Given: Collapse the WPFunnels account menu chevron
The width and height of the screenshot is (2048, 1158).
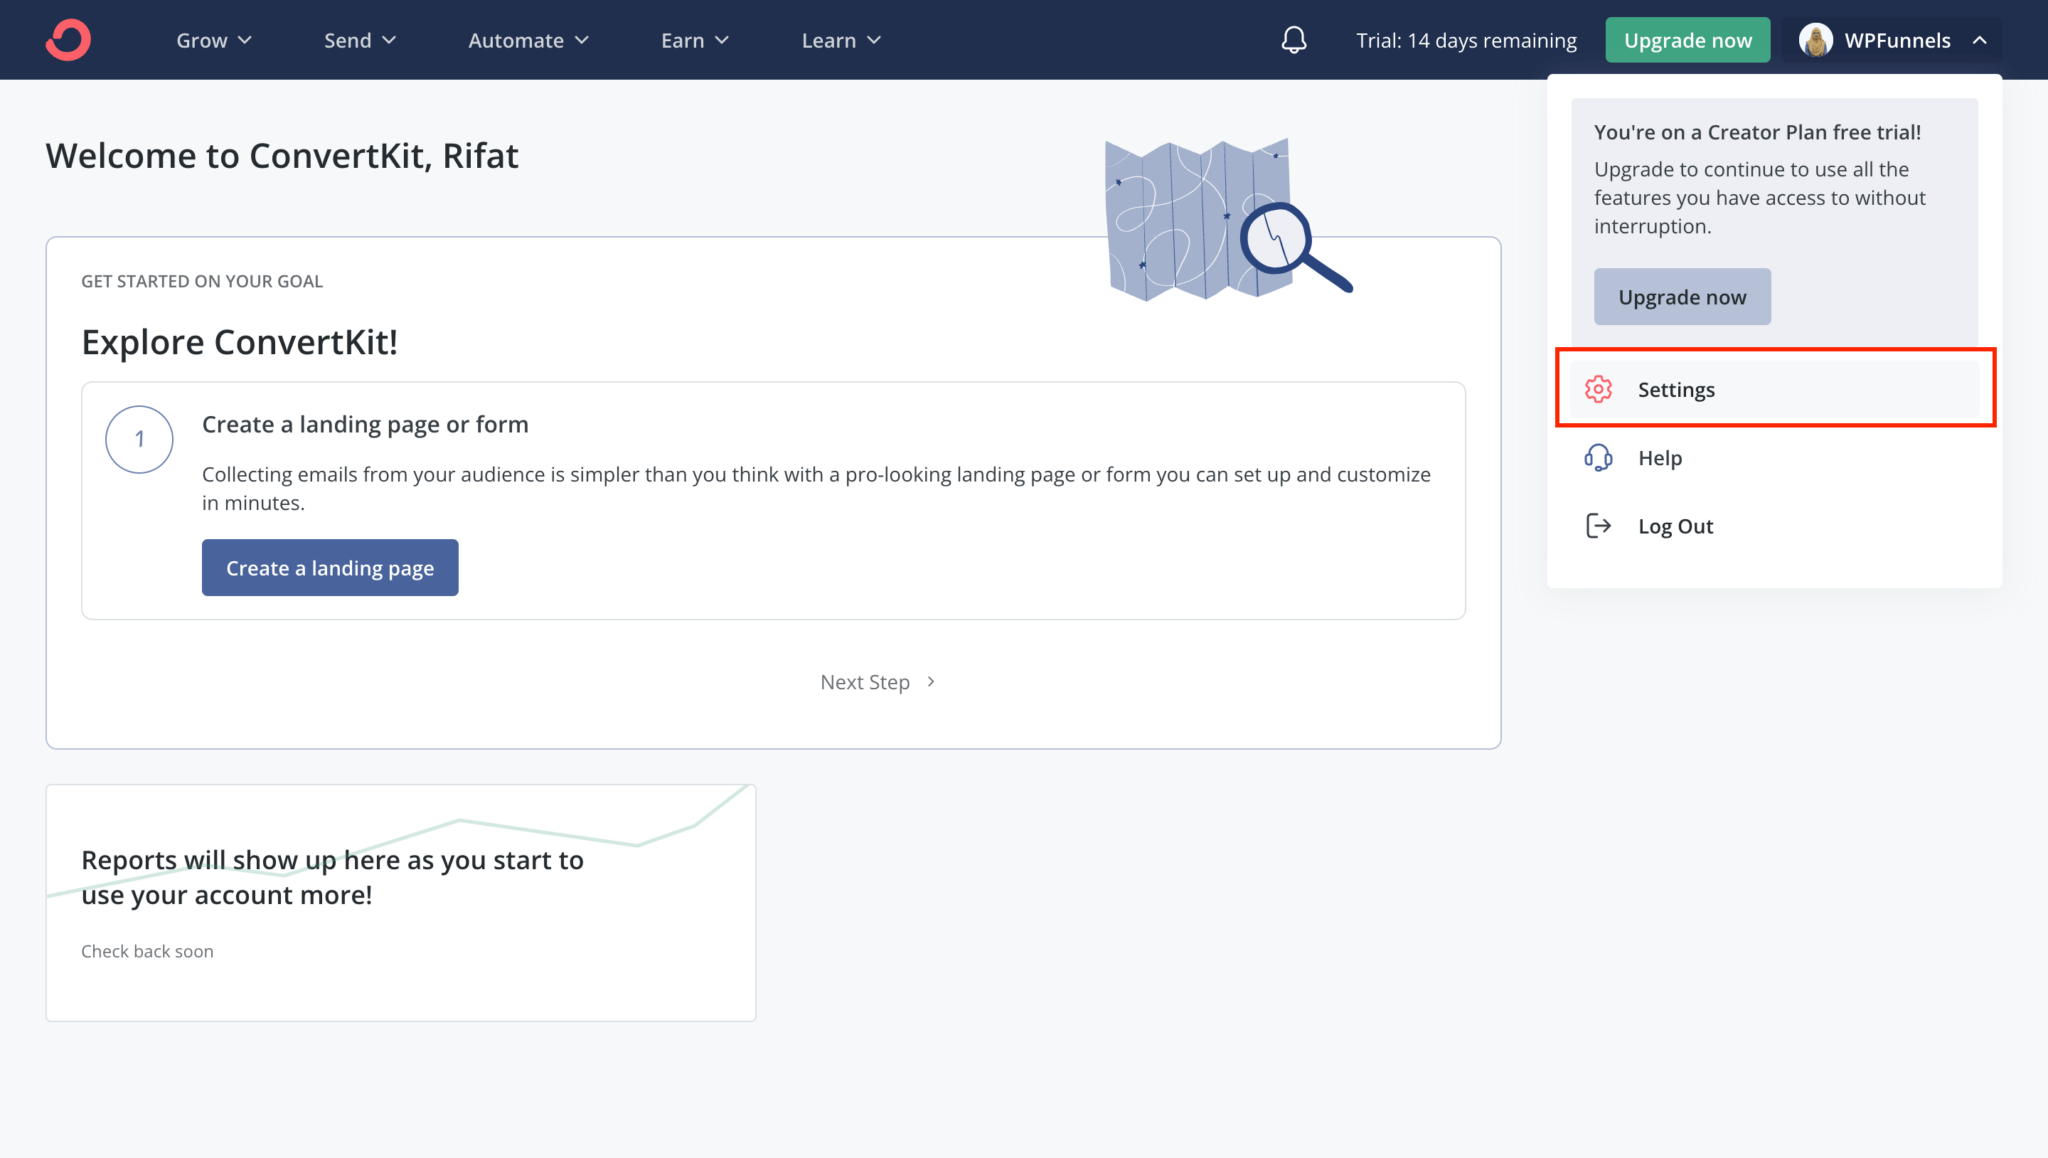Looking at the screenshot, I should 1981,40.
